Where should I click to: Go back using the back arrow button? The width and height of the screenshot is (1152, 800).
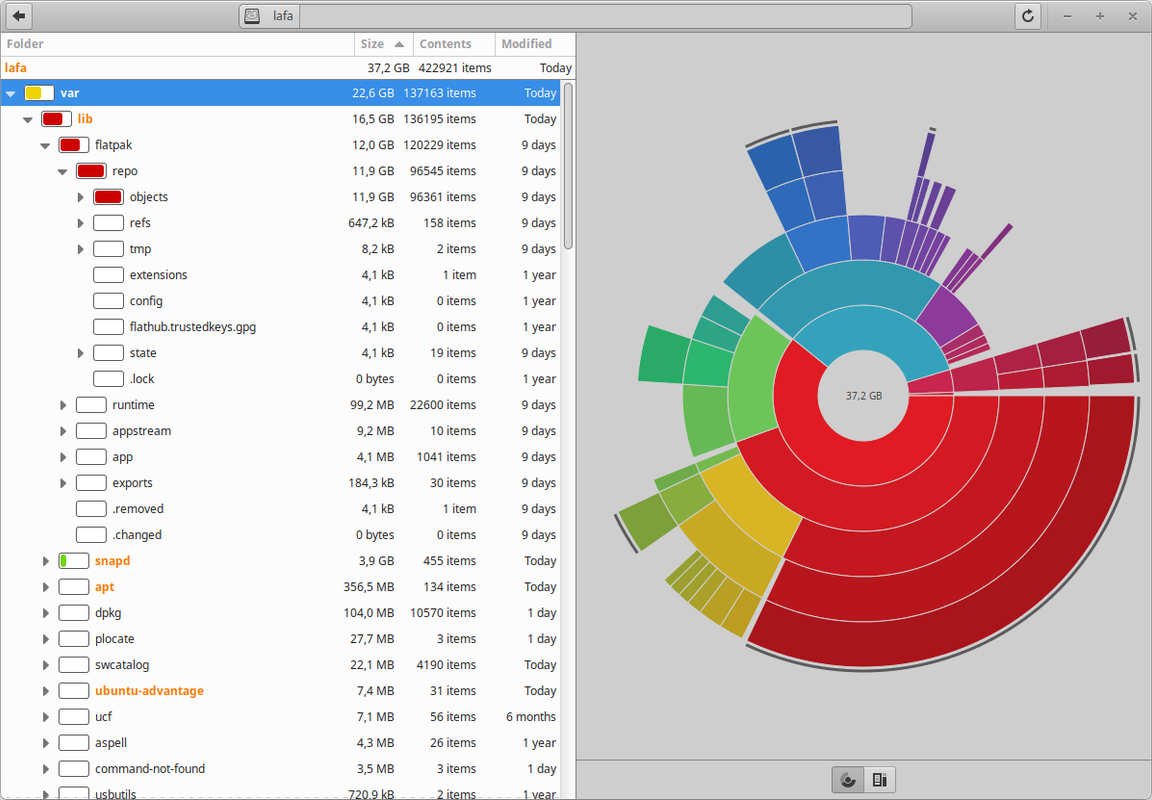[x=18, y=15]
